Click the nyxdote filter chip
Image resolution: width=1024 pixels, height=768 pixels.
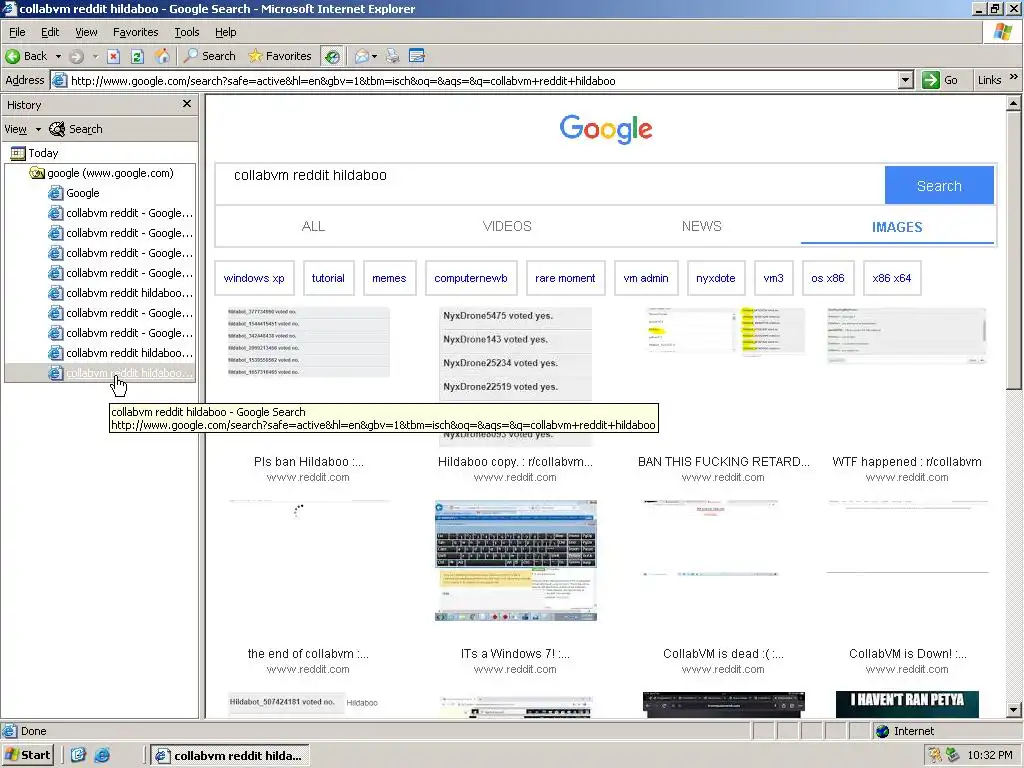point(716,278)
